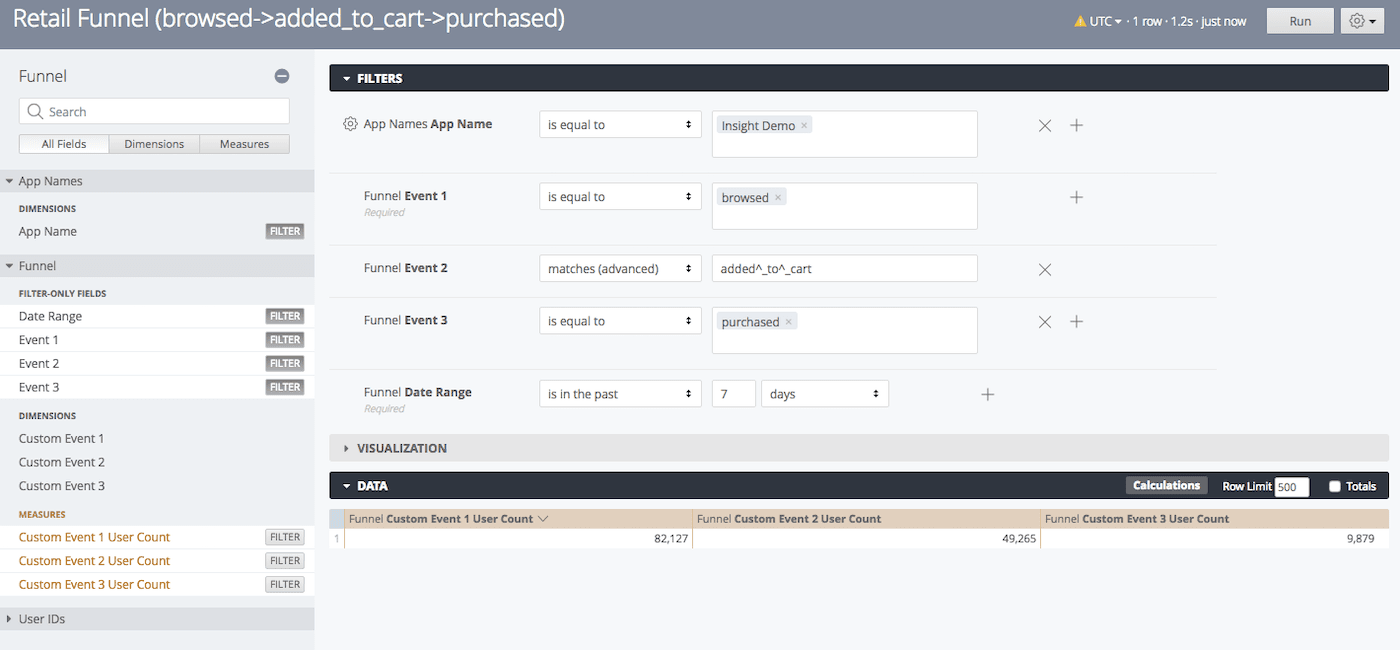Add a condition to Event 1 filter
This screenshot has width=1400, height=650.
point(1076,198)
